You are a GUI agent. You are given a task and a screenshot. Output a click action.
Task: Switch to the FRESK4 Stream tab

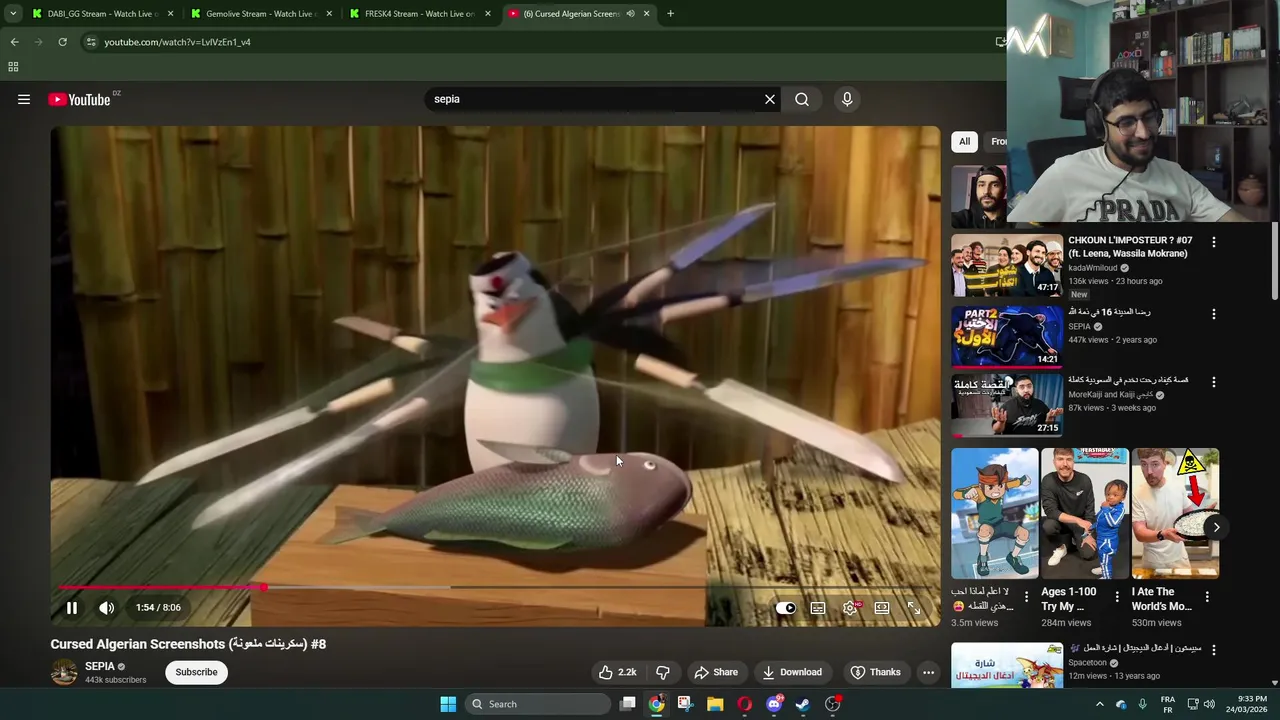click(x=420, y=14)
